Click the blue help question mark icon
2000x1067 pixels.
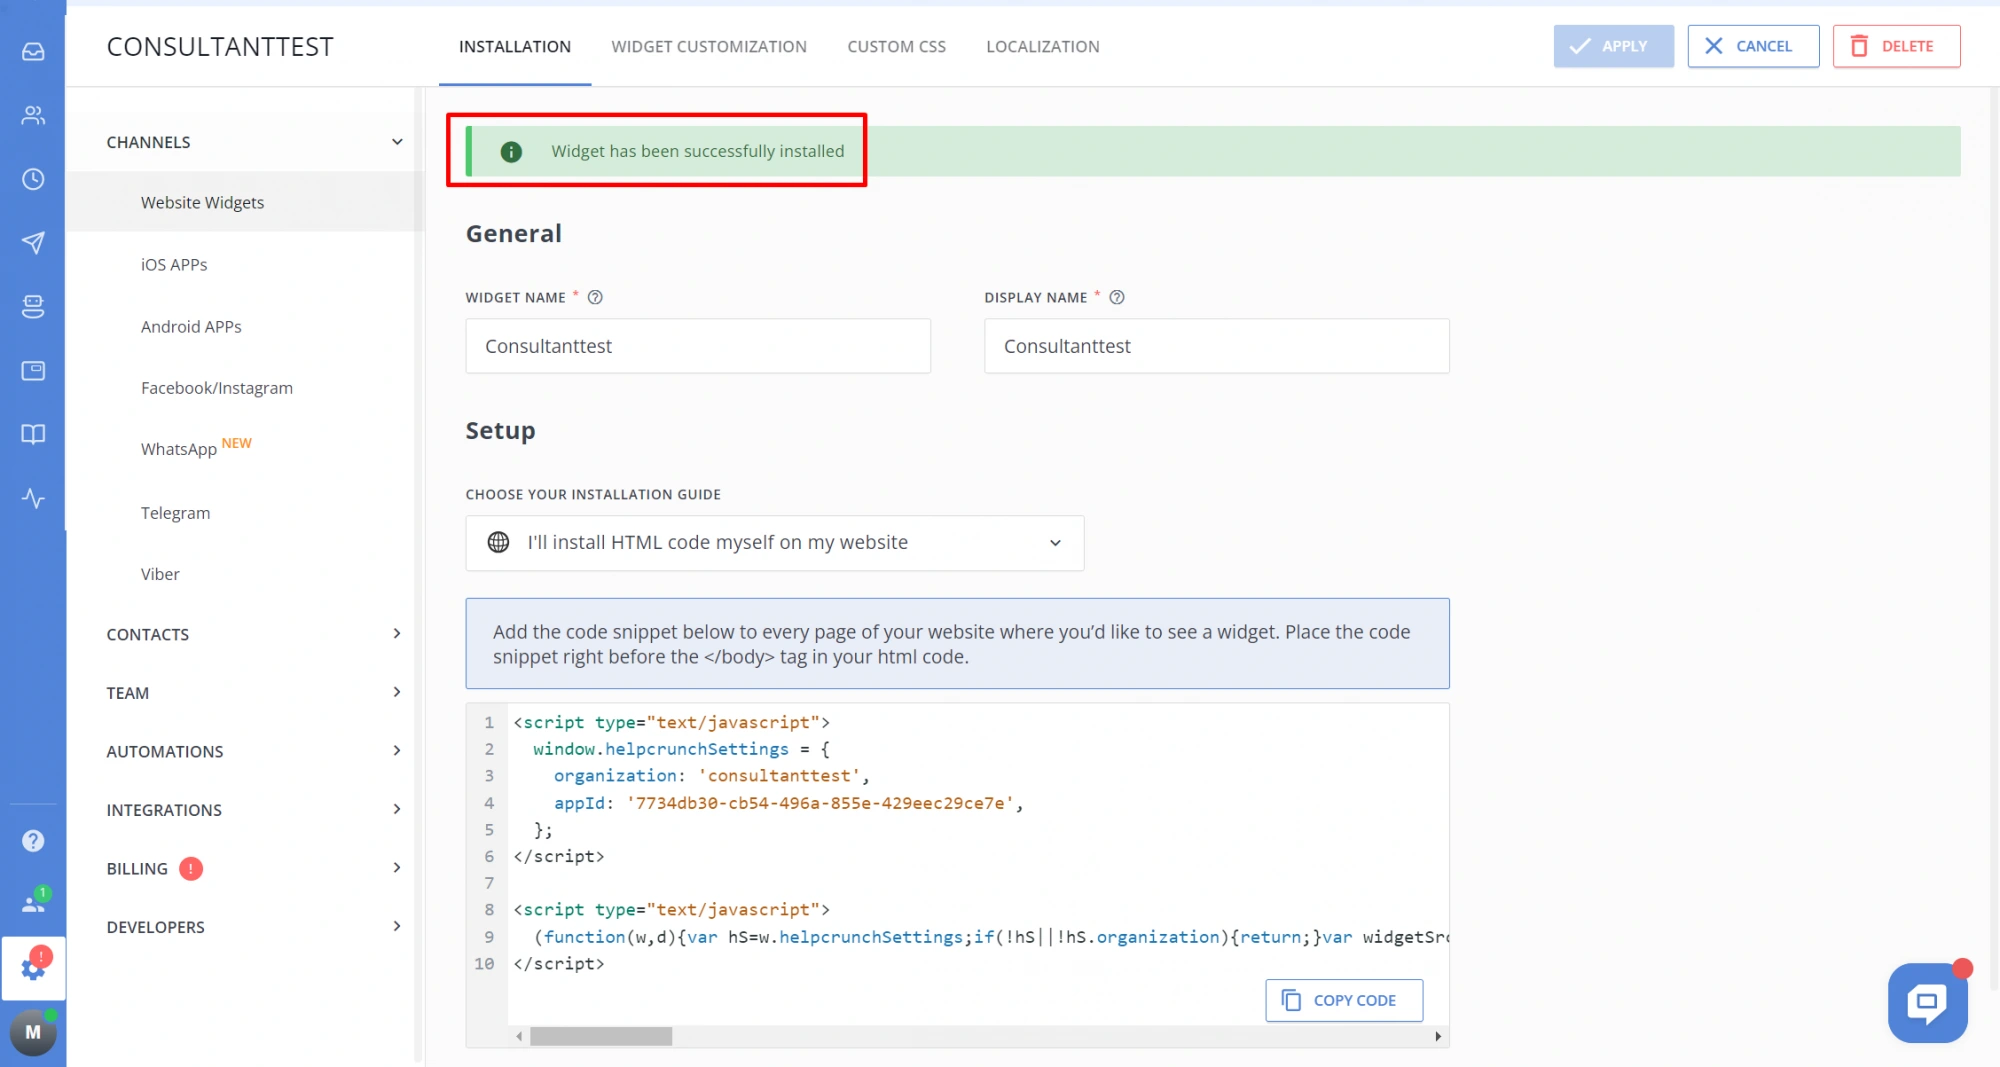[x=33, y=841]
